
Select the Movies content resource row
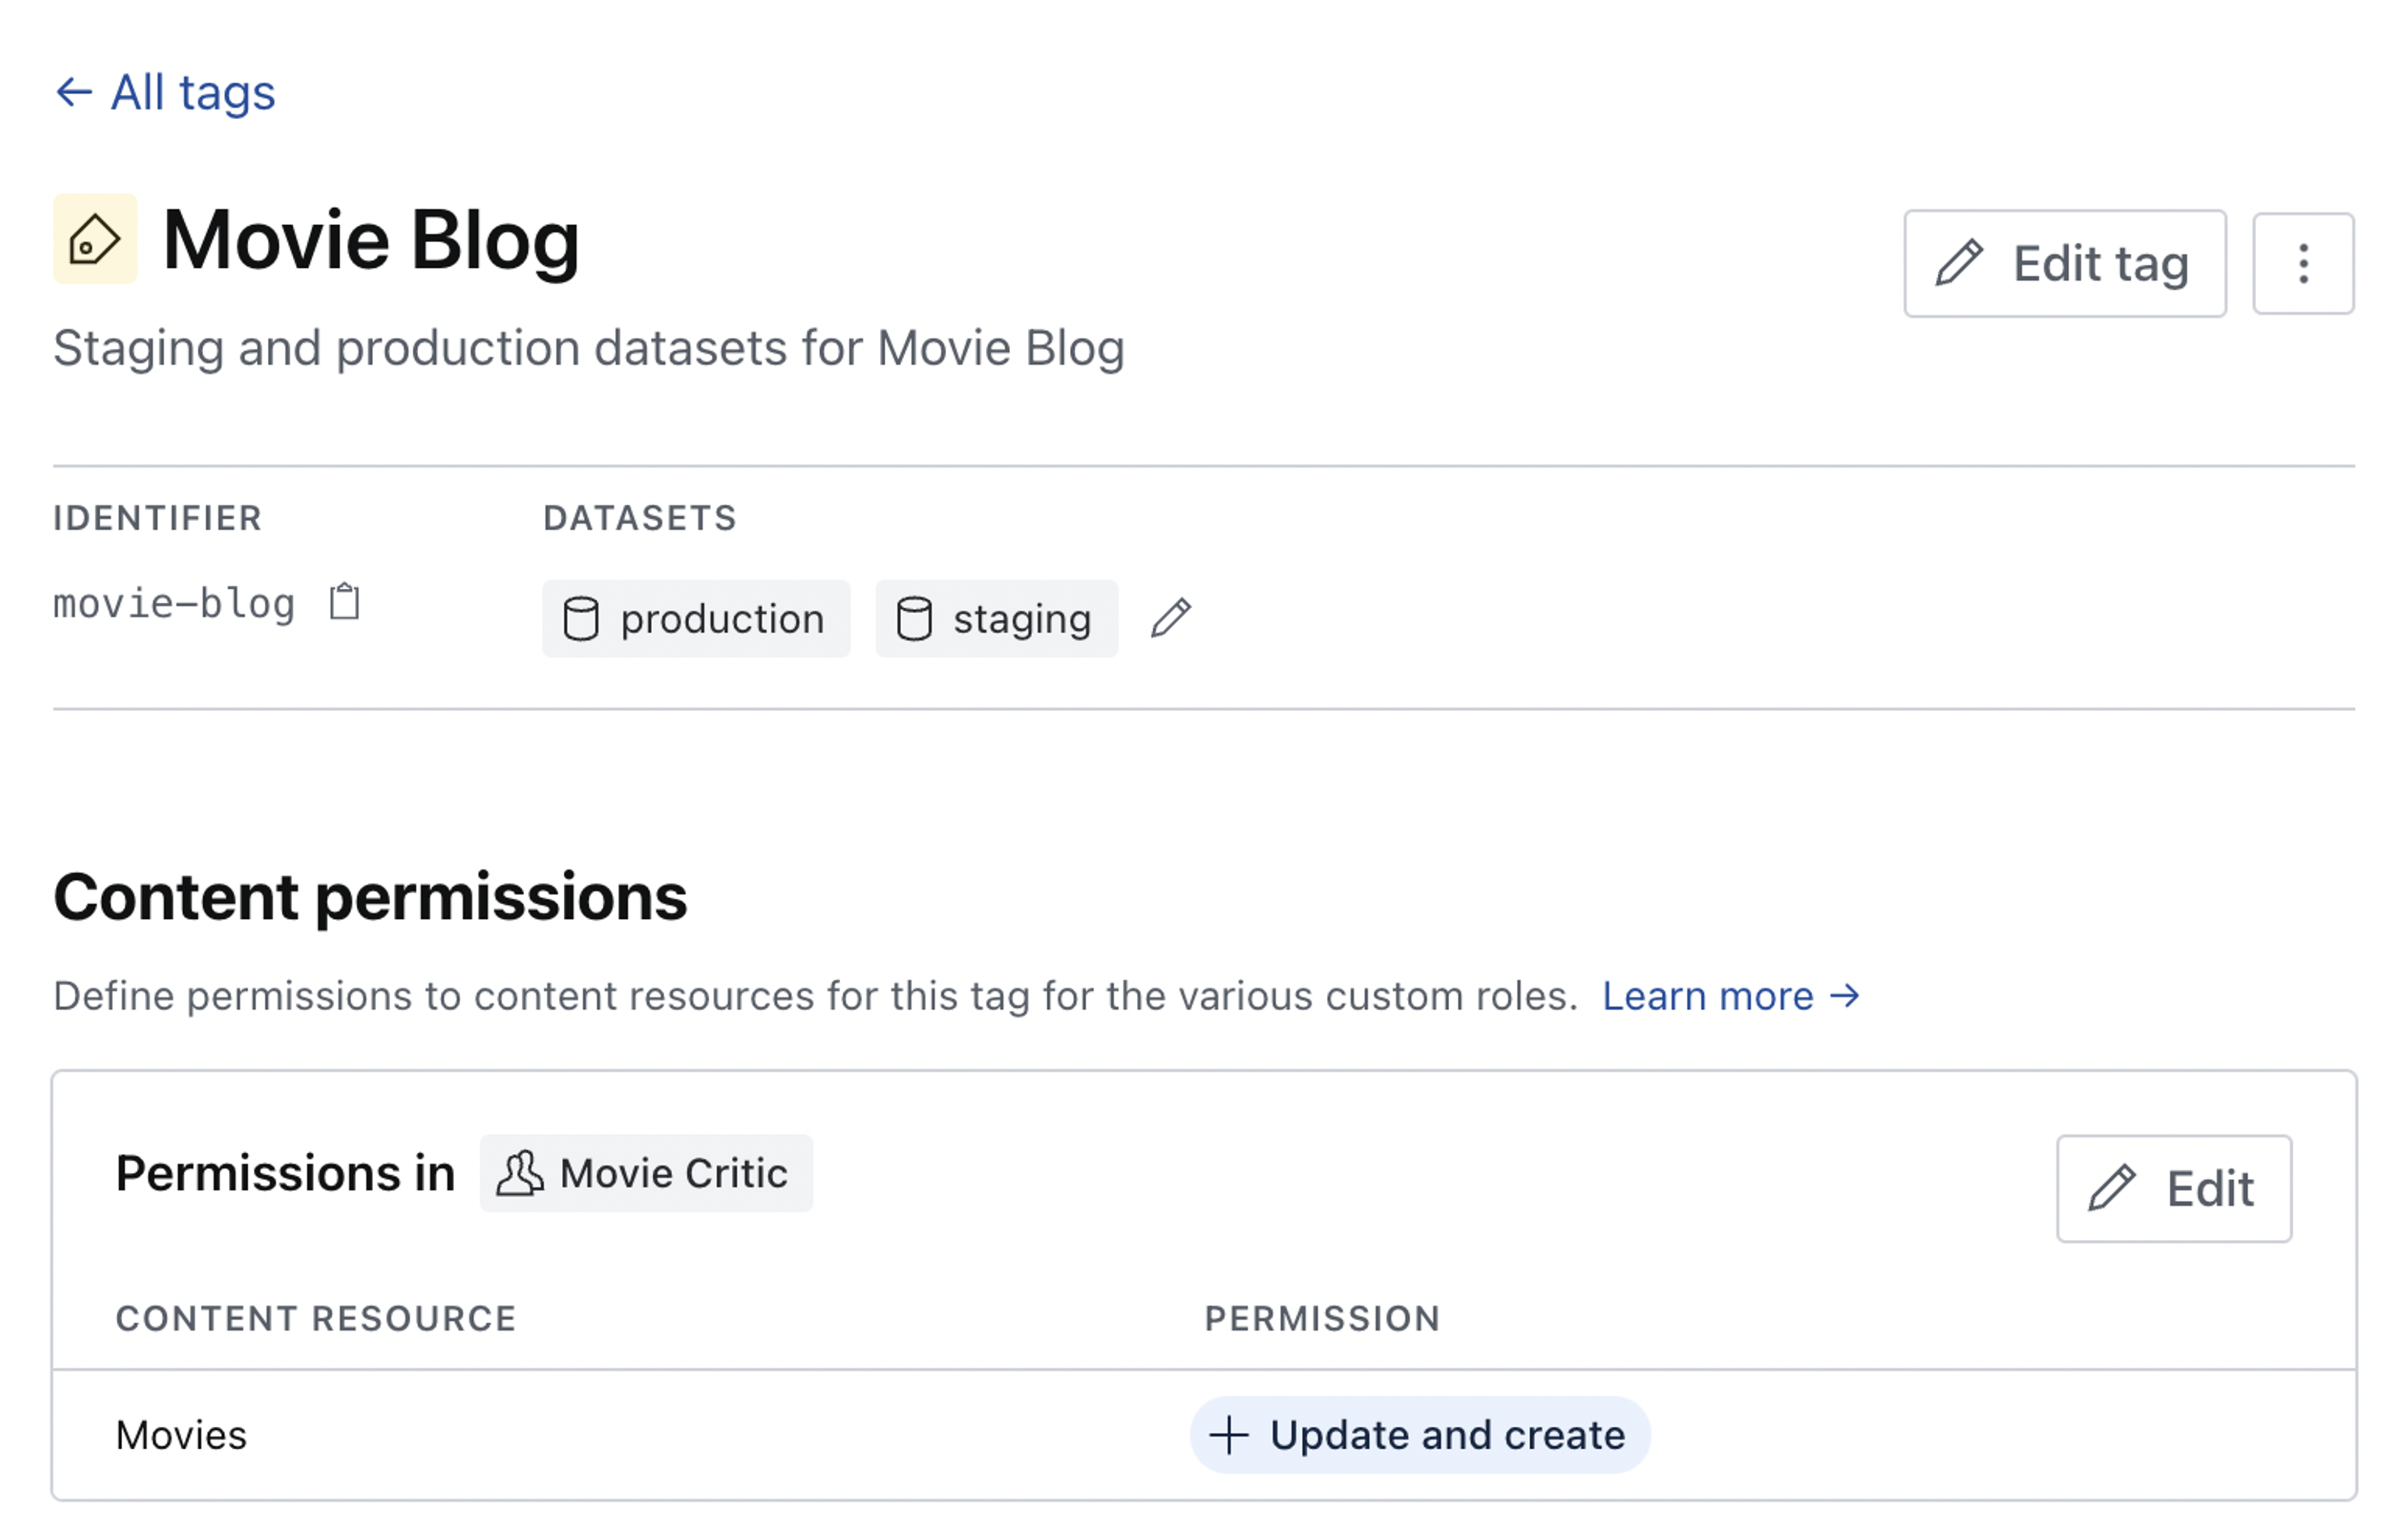tap(181, 1435)
